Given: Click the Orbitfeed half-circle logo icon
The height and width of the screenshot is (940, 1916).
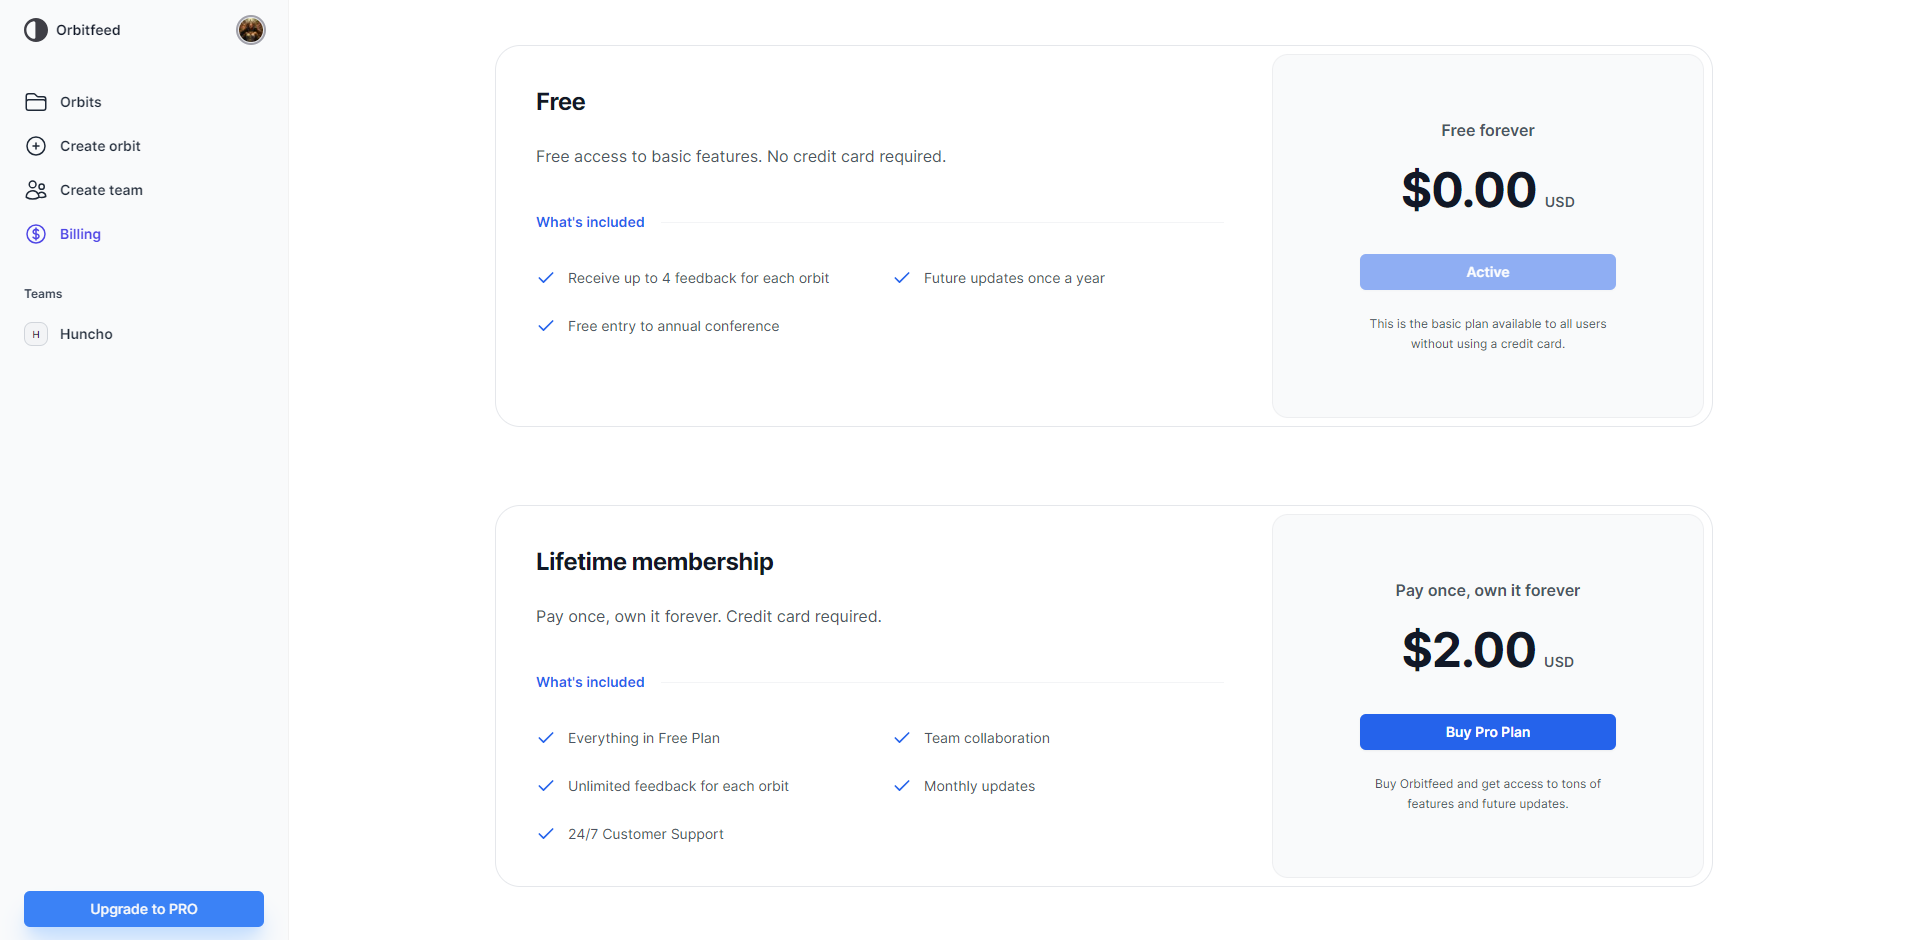Looking at the screenshot, I should pyautogui.click(x=36, y=30).
